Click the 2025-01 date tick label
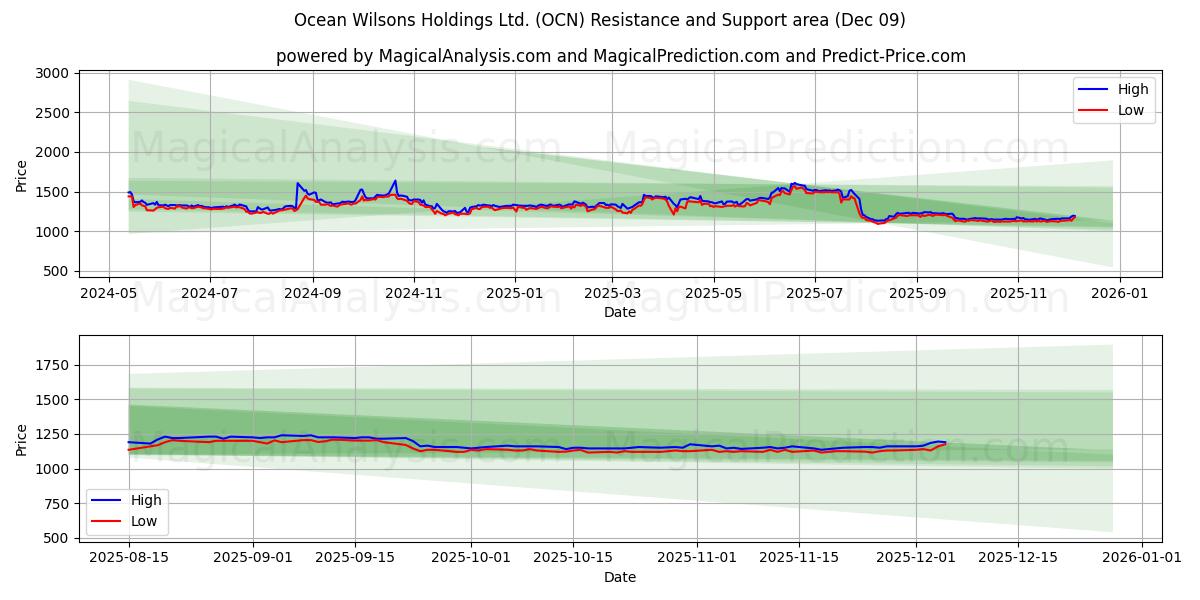Image resolution: width=1200 pixels, height=600 pixels. [x=515, y=295]
